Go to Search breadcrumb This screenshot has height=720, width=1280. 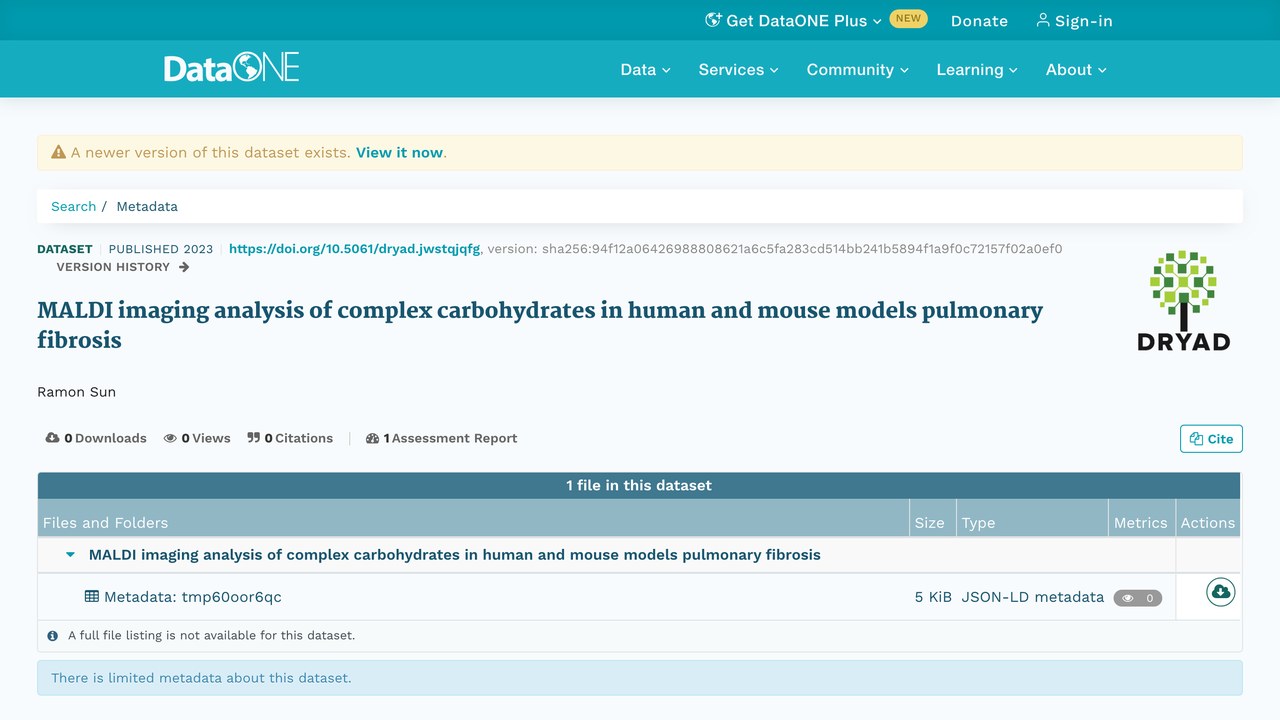pyautogui.click(x=73, y=206)
